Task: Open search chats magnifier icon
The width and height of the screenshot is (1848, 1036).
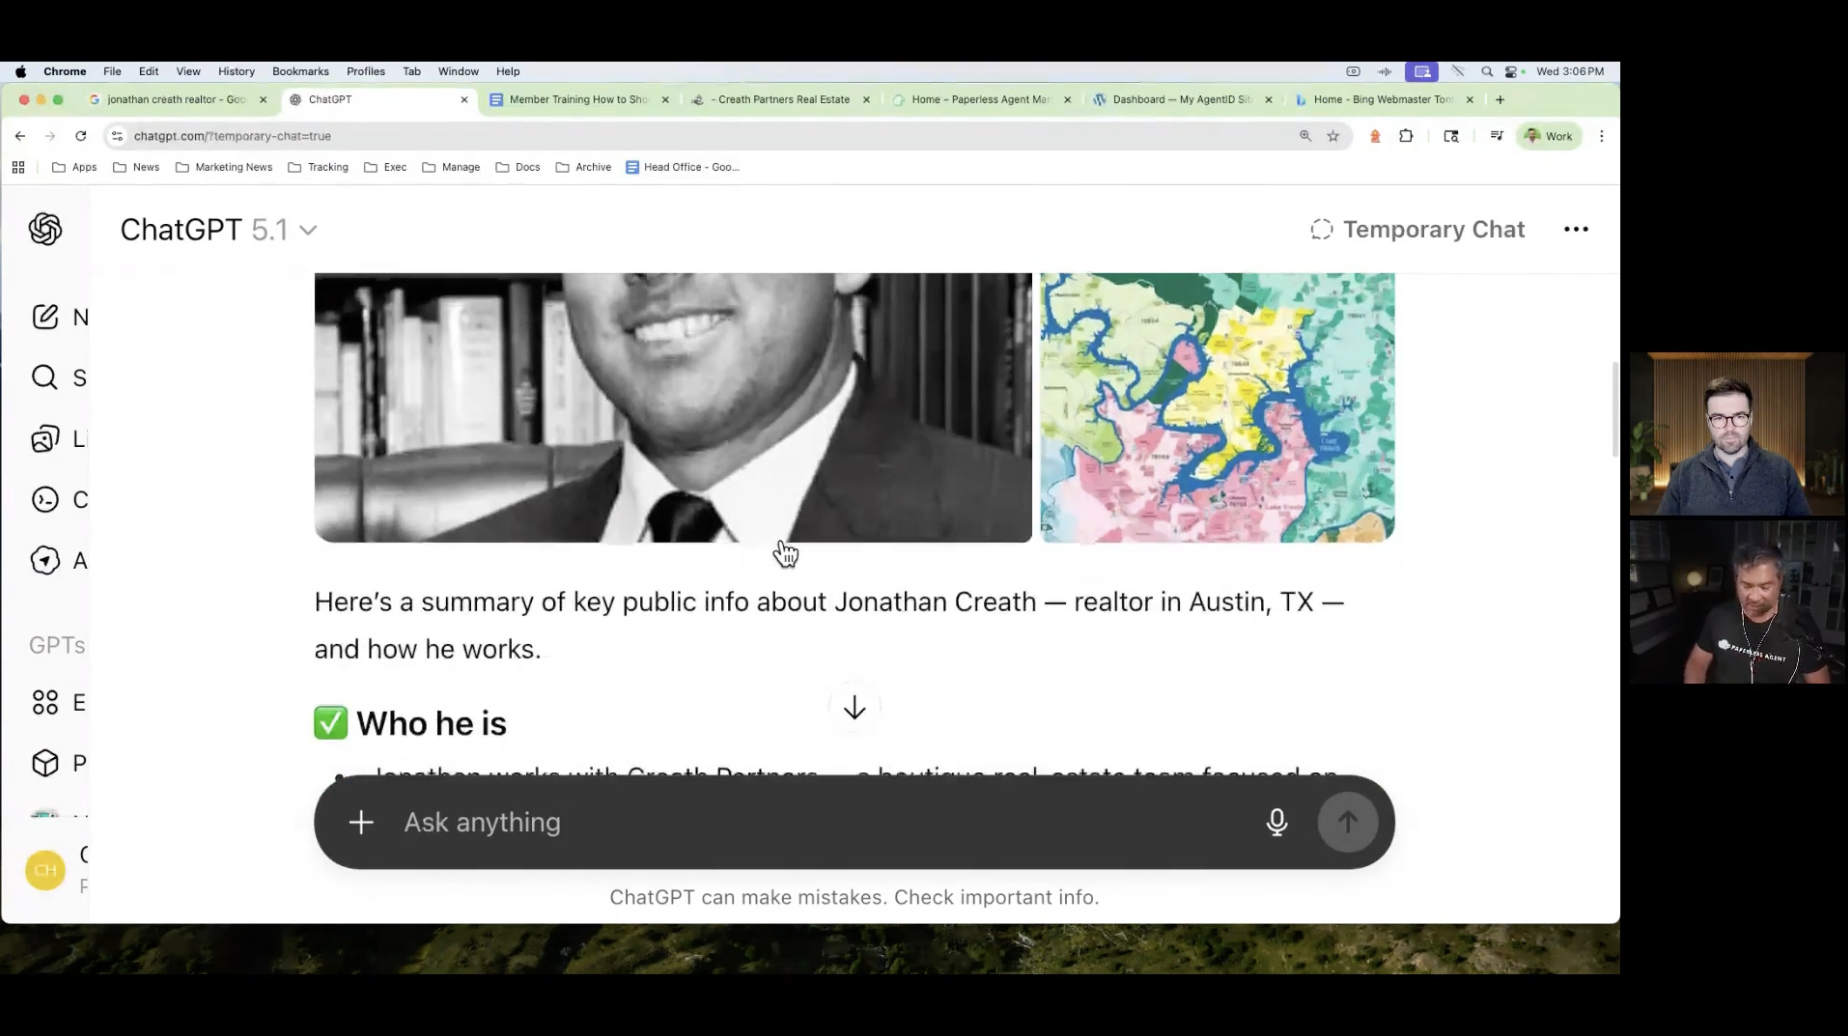Action: tap(45, 377)
